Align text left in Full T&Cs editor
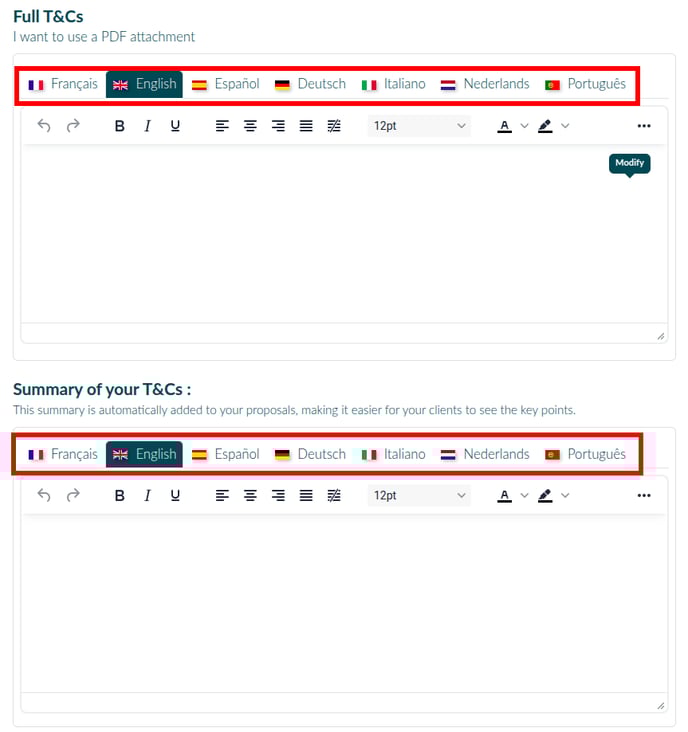The width and height of the screenshot is (688, 732). tap(222, 126)
